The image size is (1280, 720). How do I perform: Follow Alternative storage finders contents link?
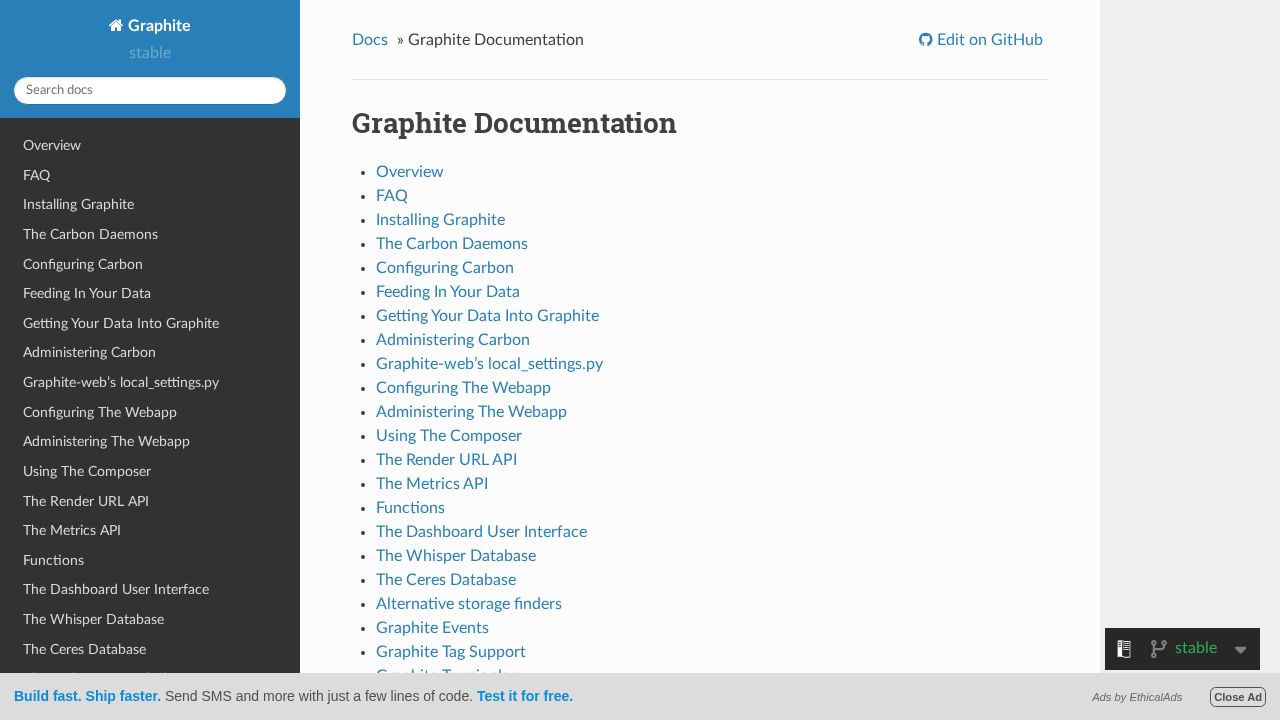point(469,604)
